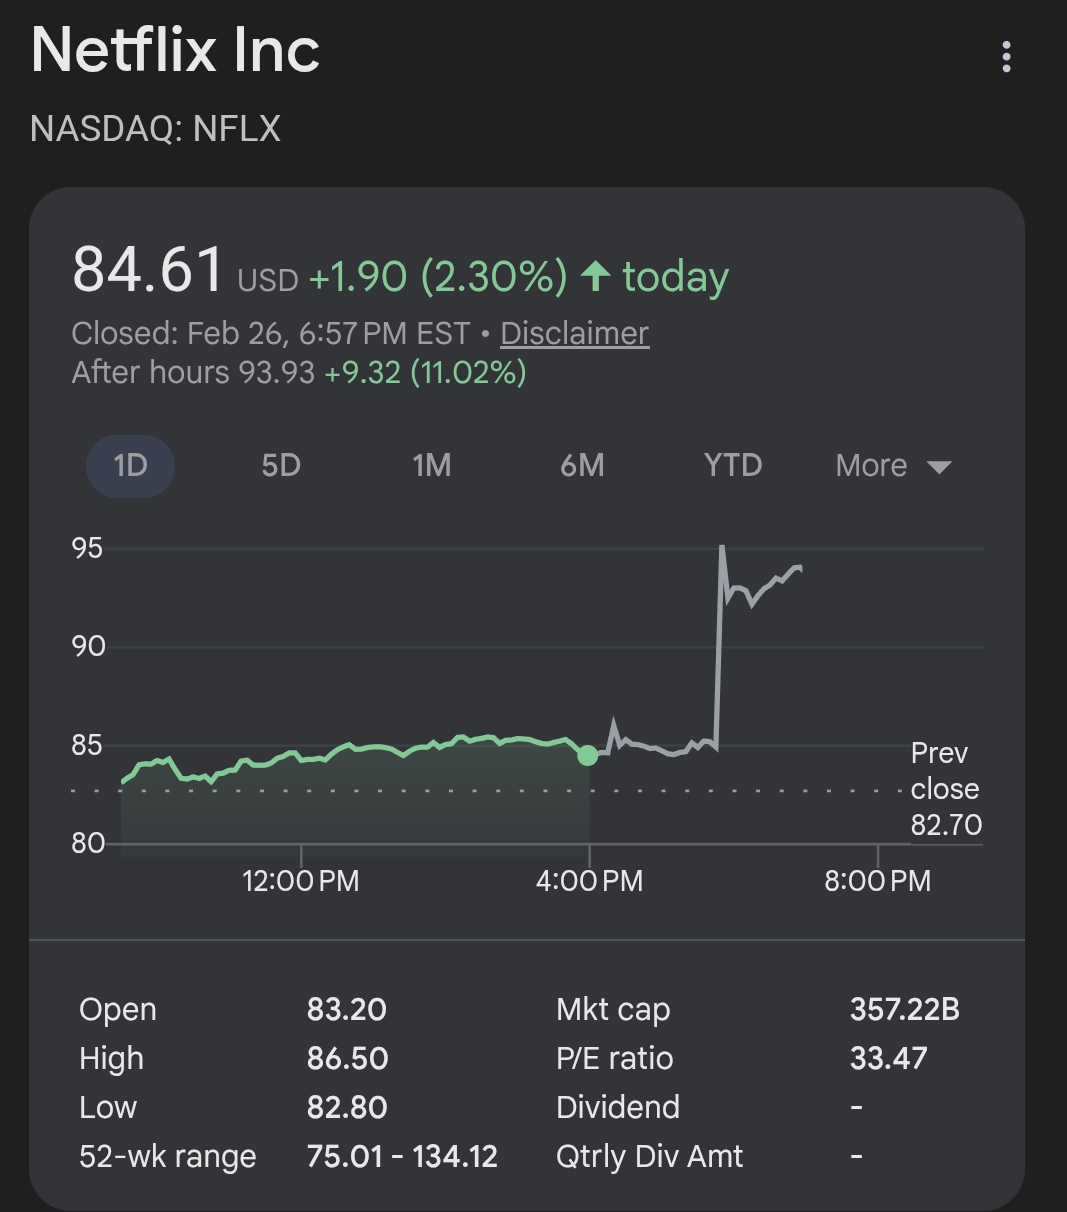Click the green closing price dot on chart
This screenshot has height=1212, width=1067.
pos(588,755)
